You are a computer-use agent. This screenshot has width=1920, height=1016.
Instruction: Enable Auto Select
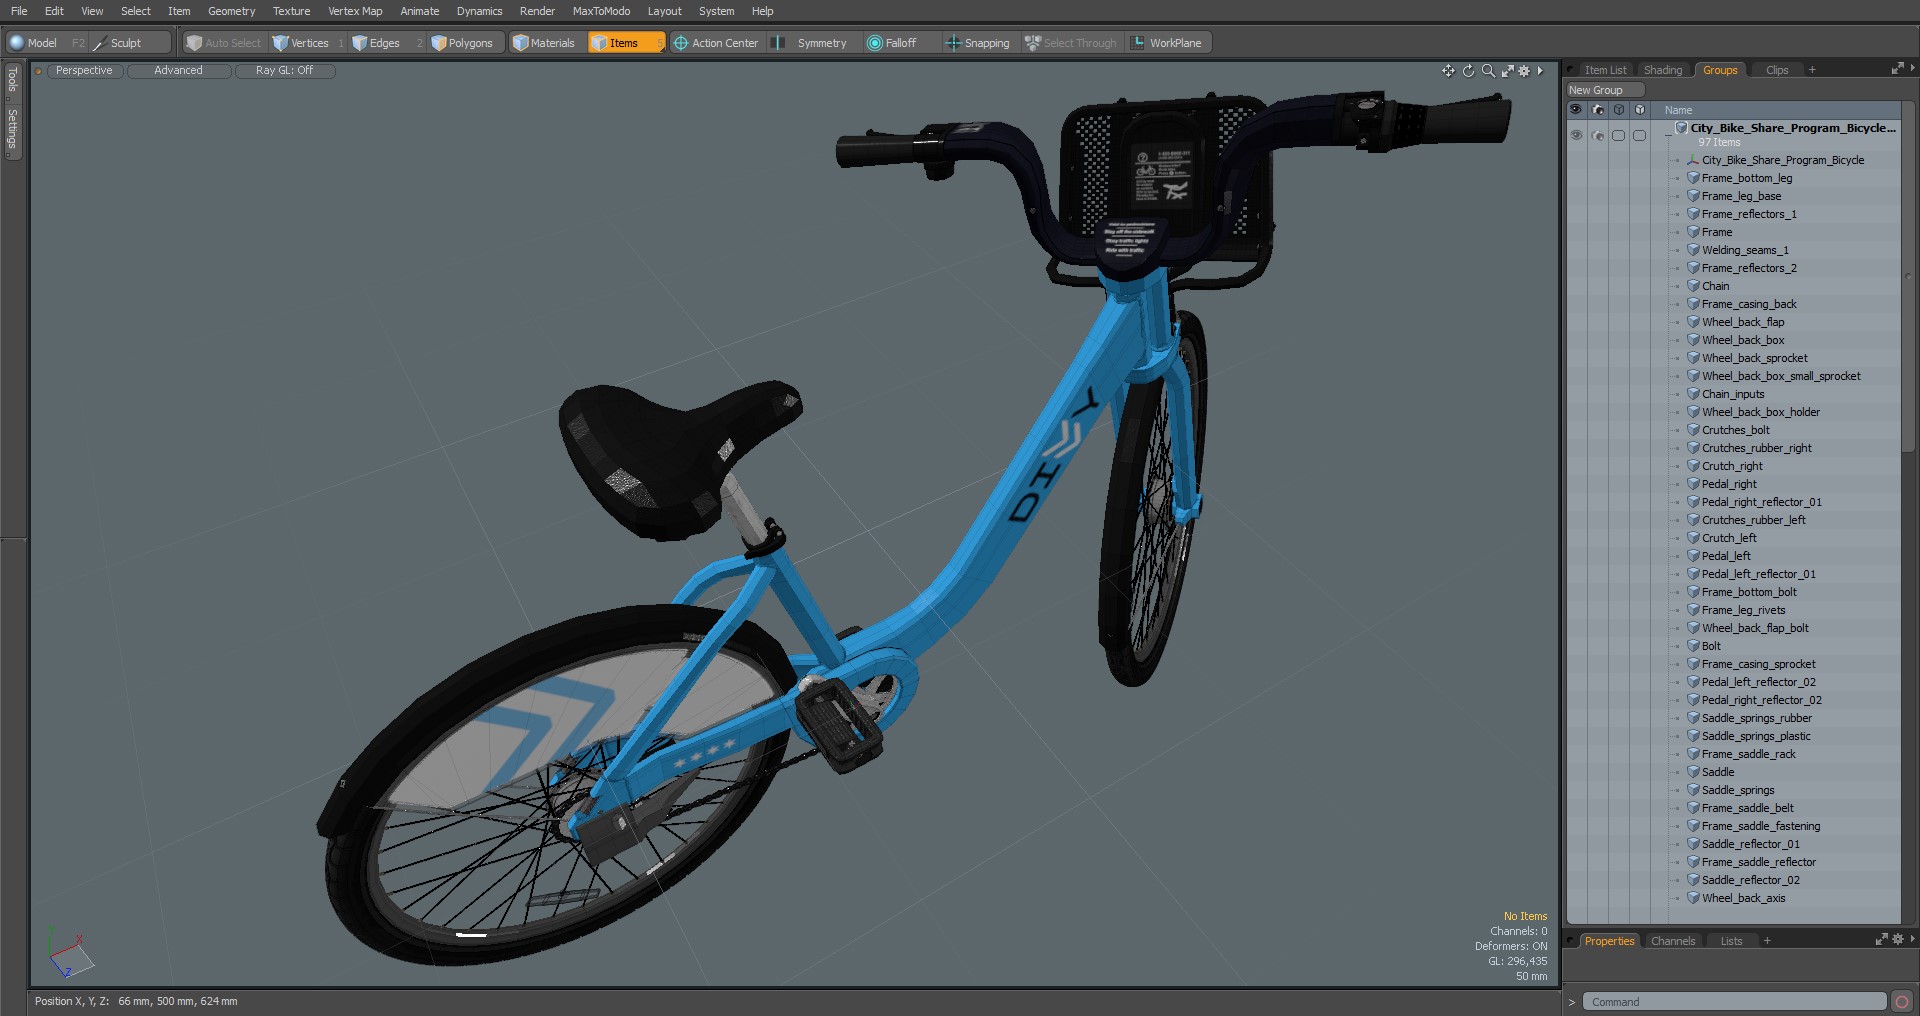(224, 43)
